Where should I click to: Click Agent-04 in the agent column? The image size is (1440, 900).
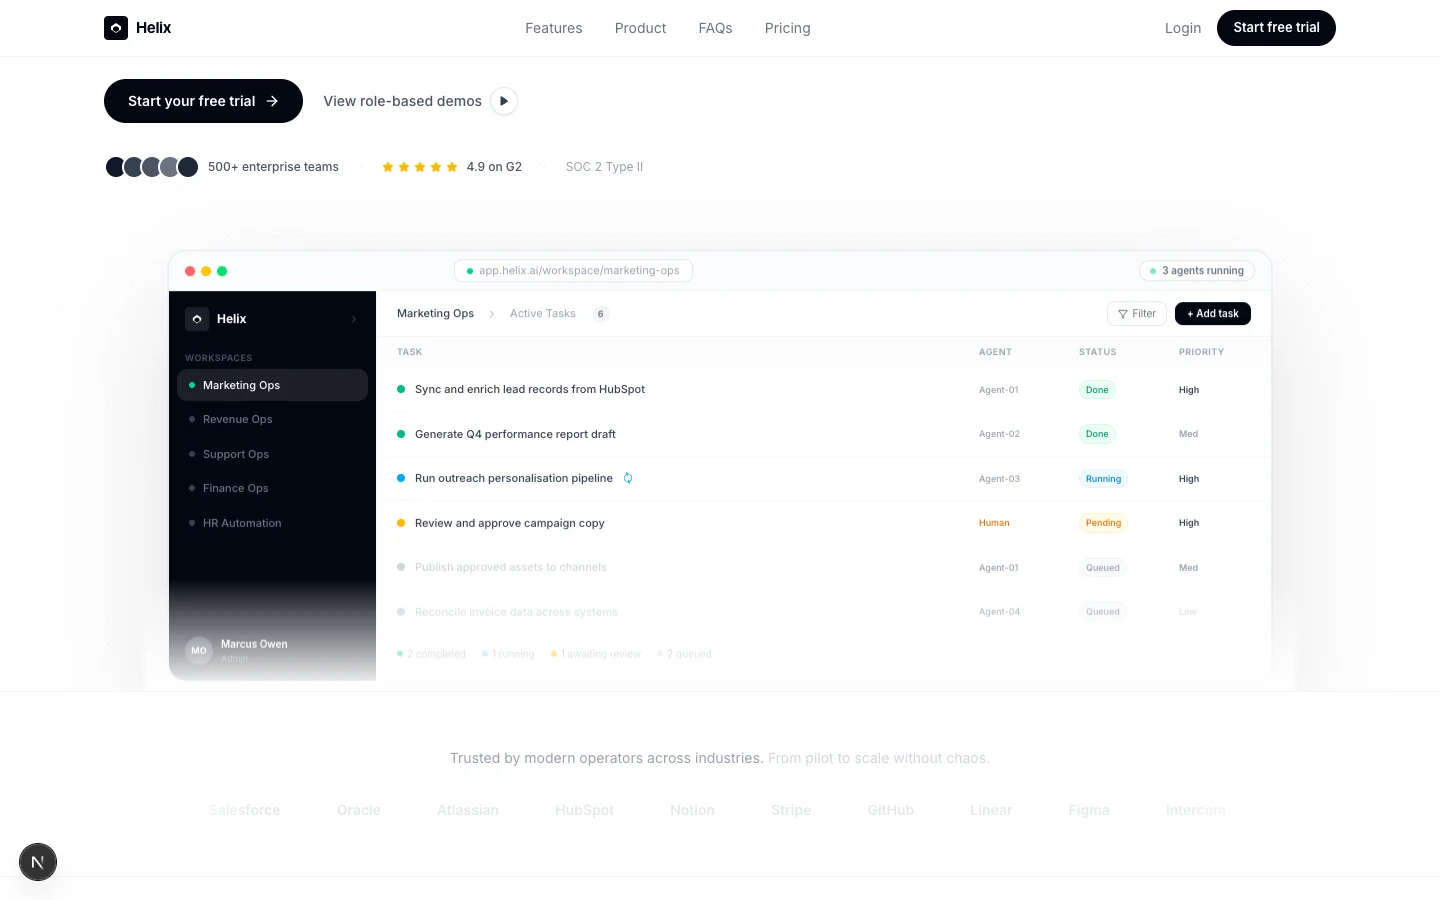point(999,612)
